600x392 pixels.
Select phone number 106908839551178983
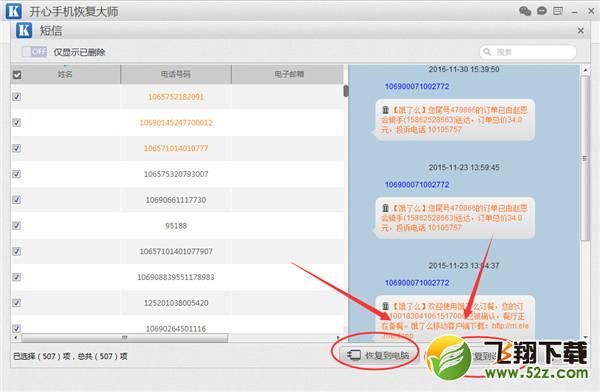tap(176, 277)
